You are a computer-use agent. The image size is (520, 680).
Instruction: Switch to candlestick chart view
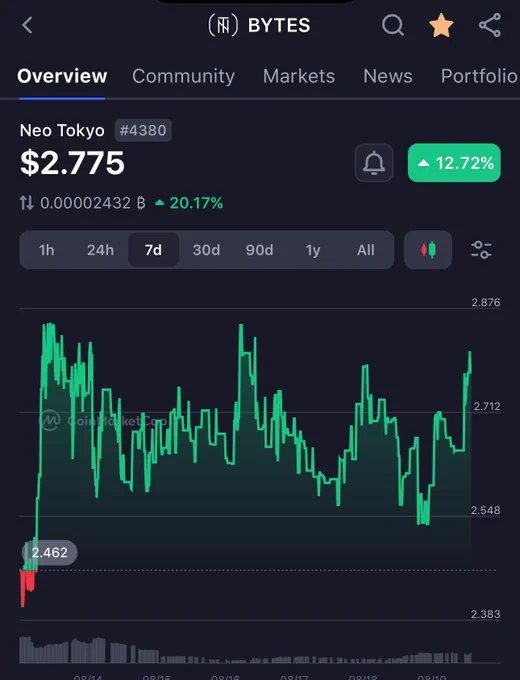428,250
